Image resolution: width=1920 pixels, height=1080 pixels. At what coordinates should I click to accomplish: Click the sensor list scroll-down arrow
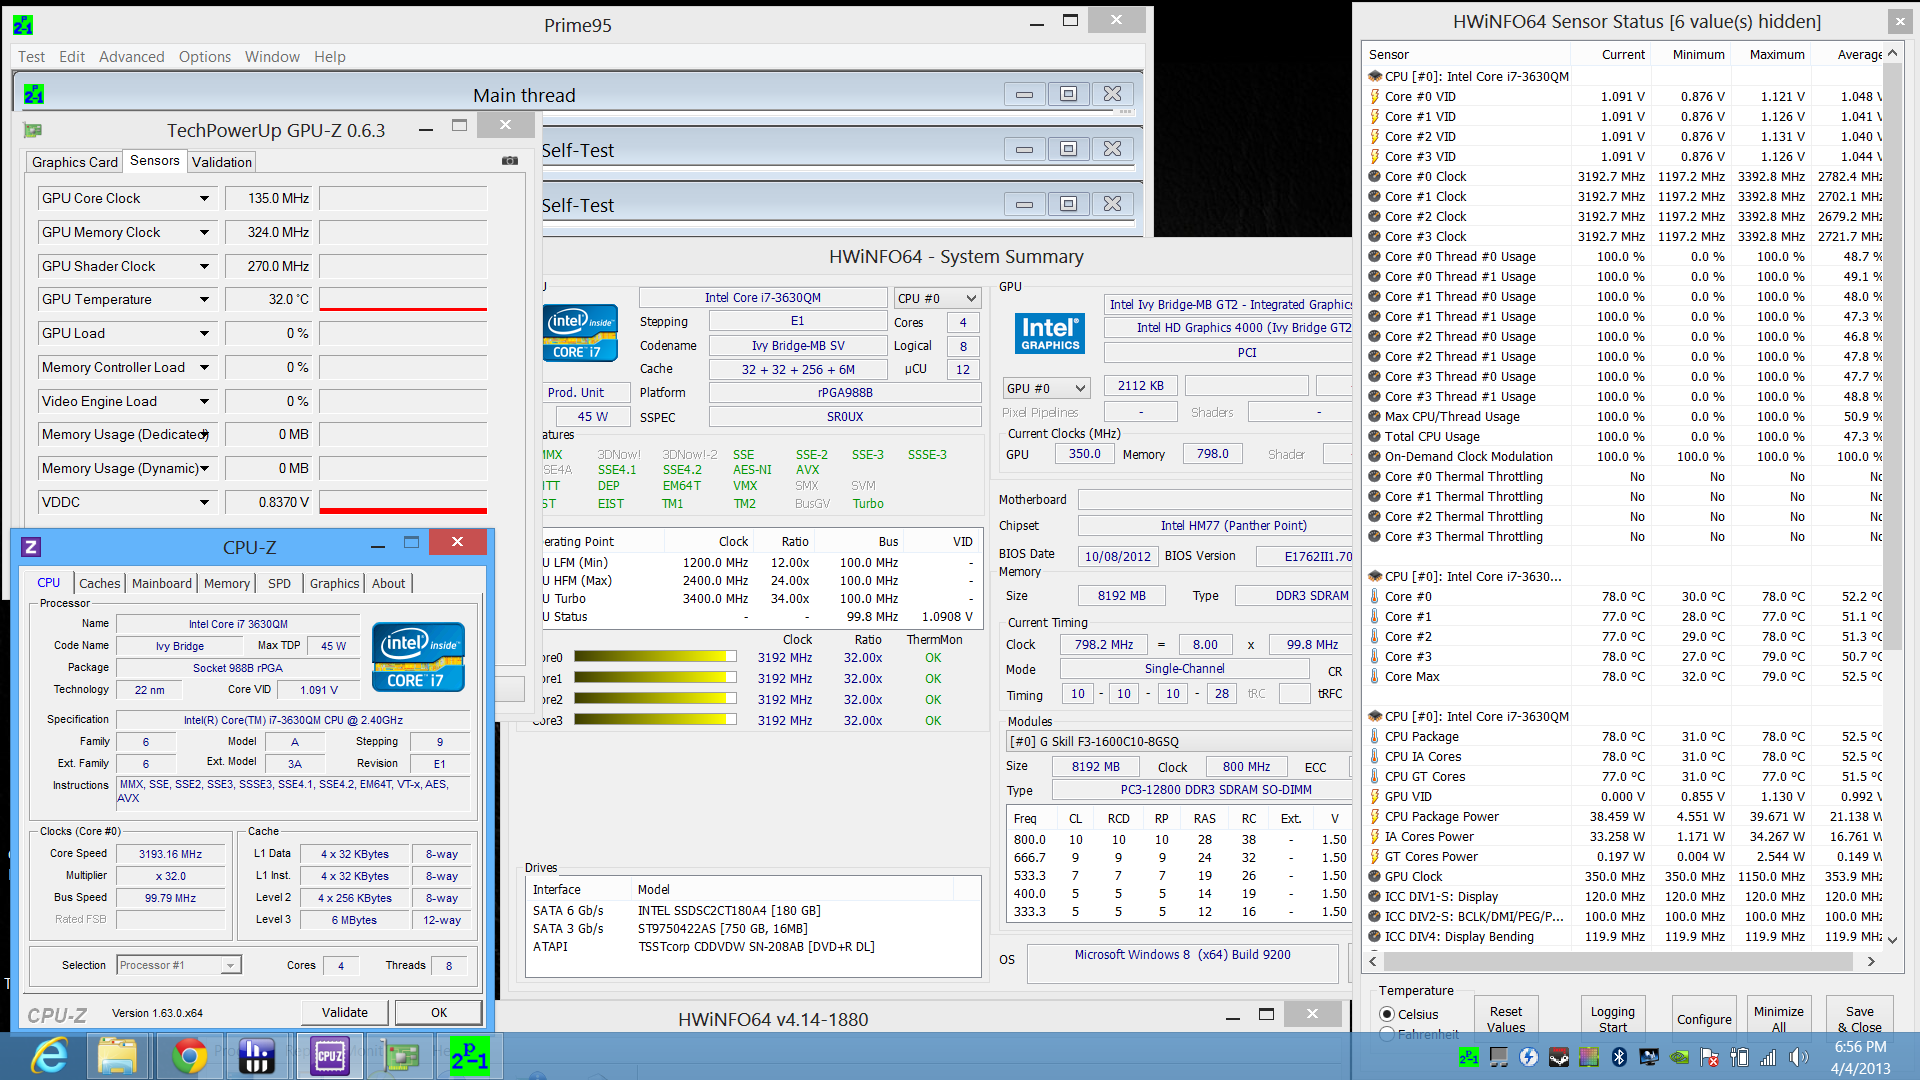pyautogui.click(x=1892, y=939)
